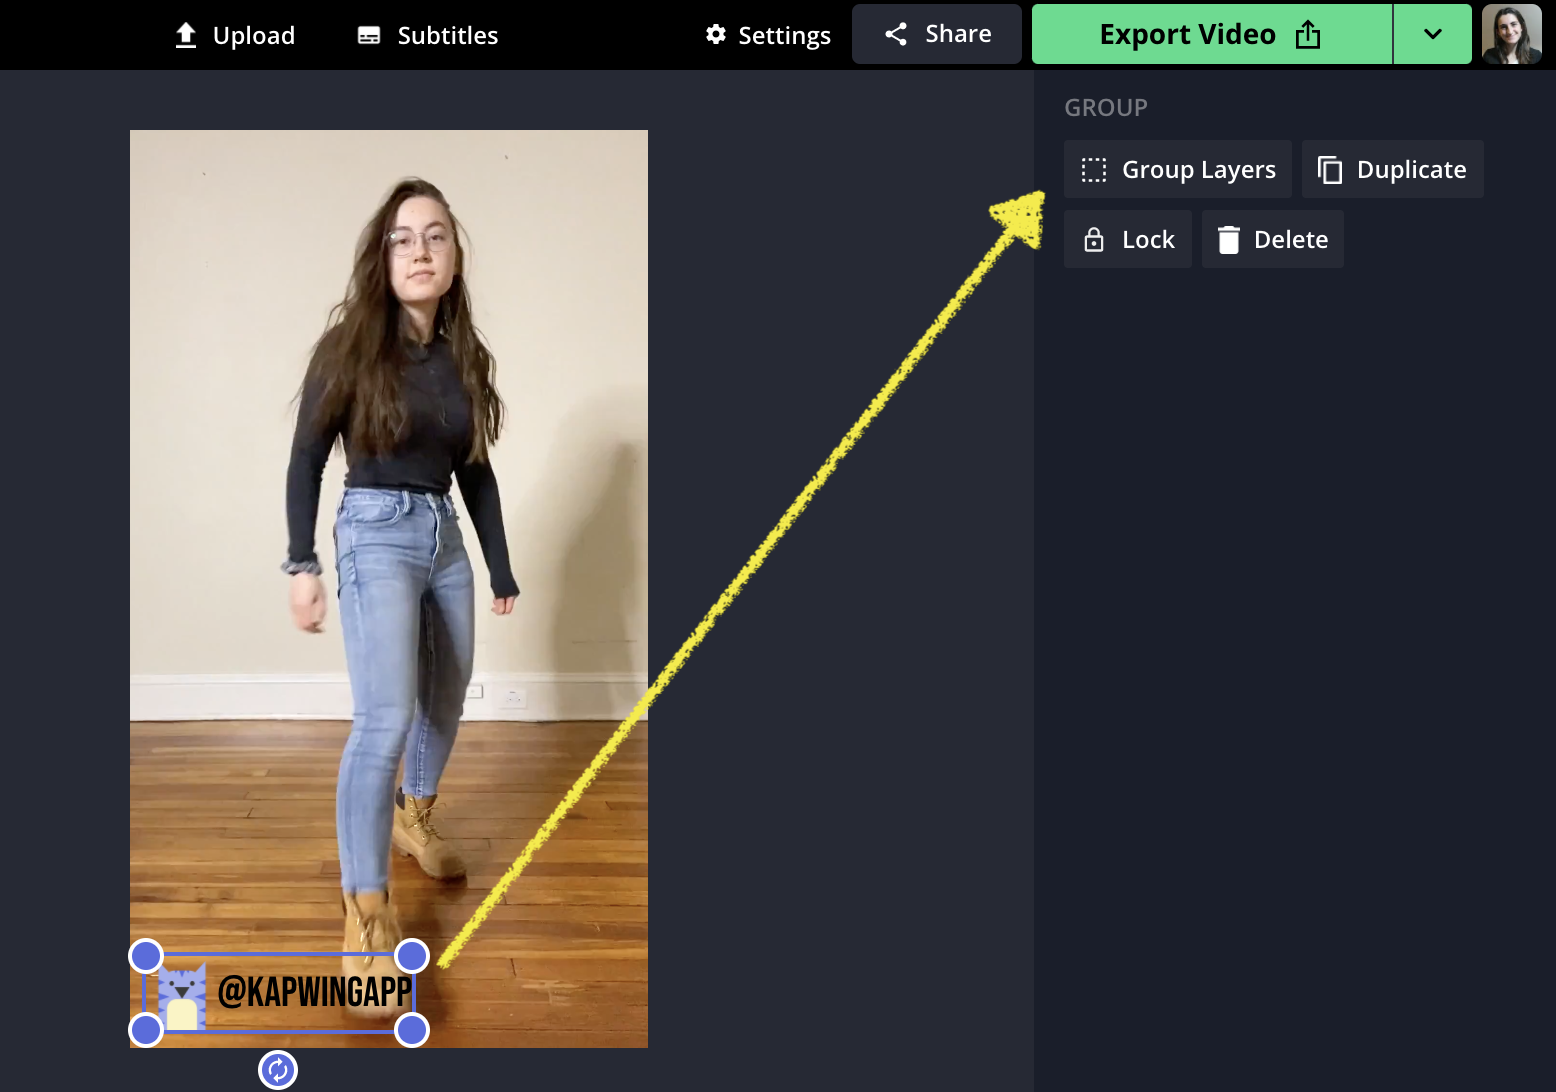Screen dimensions: 1556x1092
Task: Open the user profile avatar
Action: pyautogui.click(x=1511, y=34)
